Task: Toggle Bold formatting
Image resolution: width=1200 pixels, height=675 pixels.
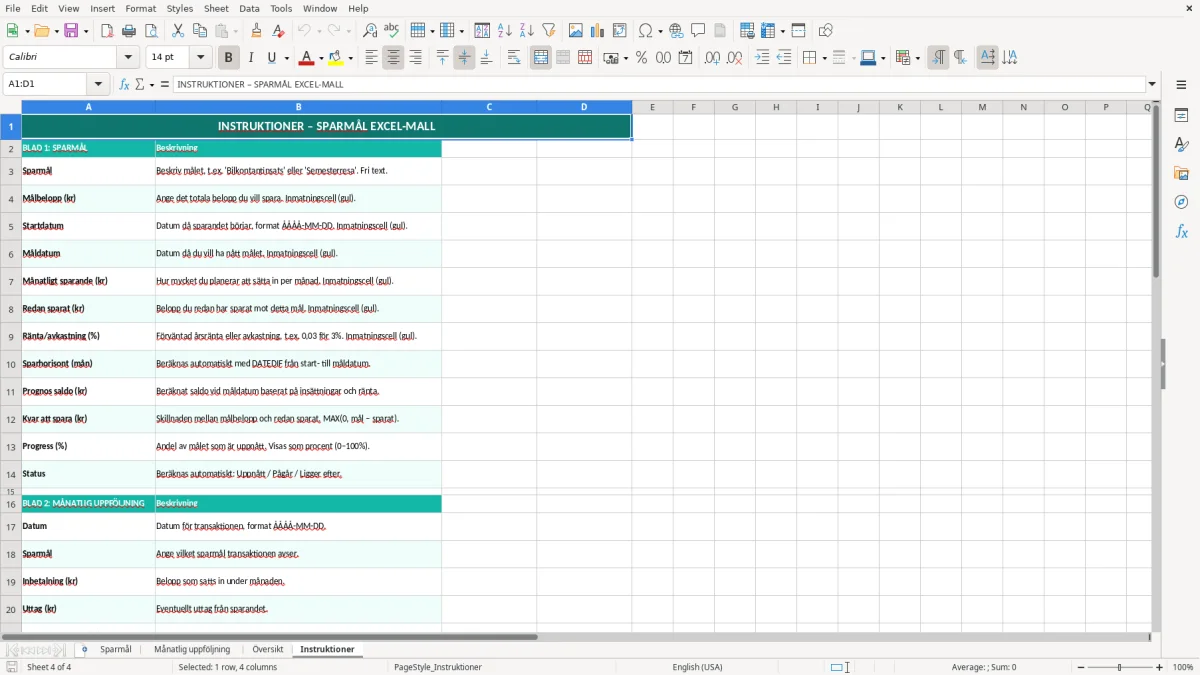Action: tap(229, 58)
